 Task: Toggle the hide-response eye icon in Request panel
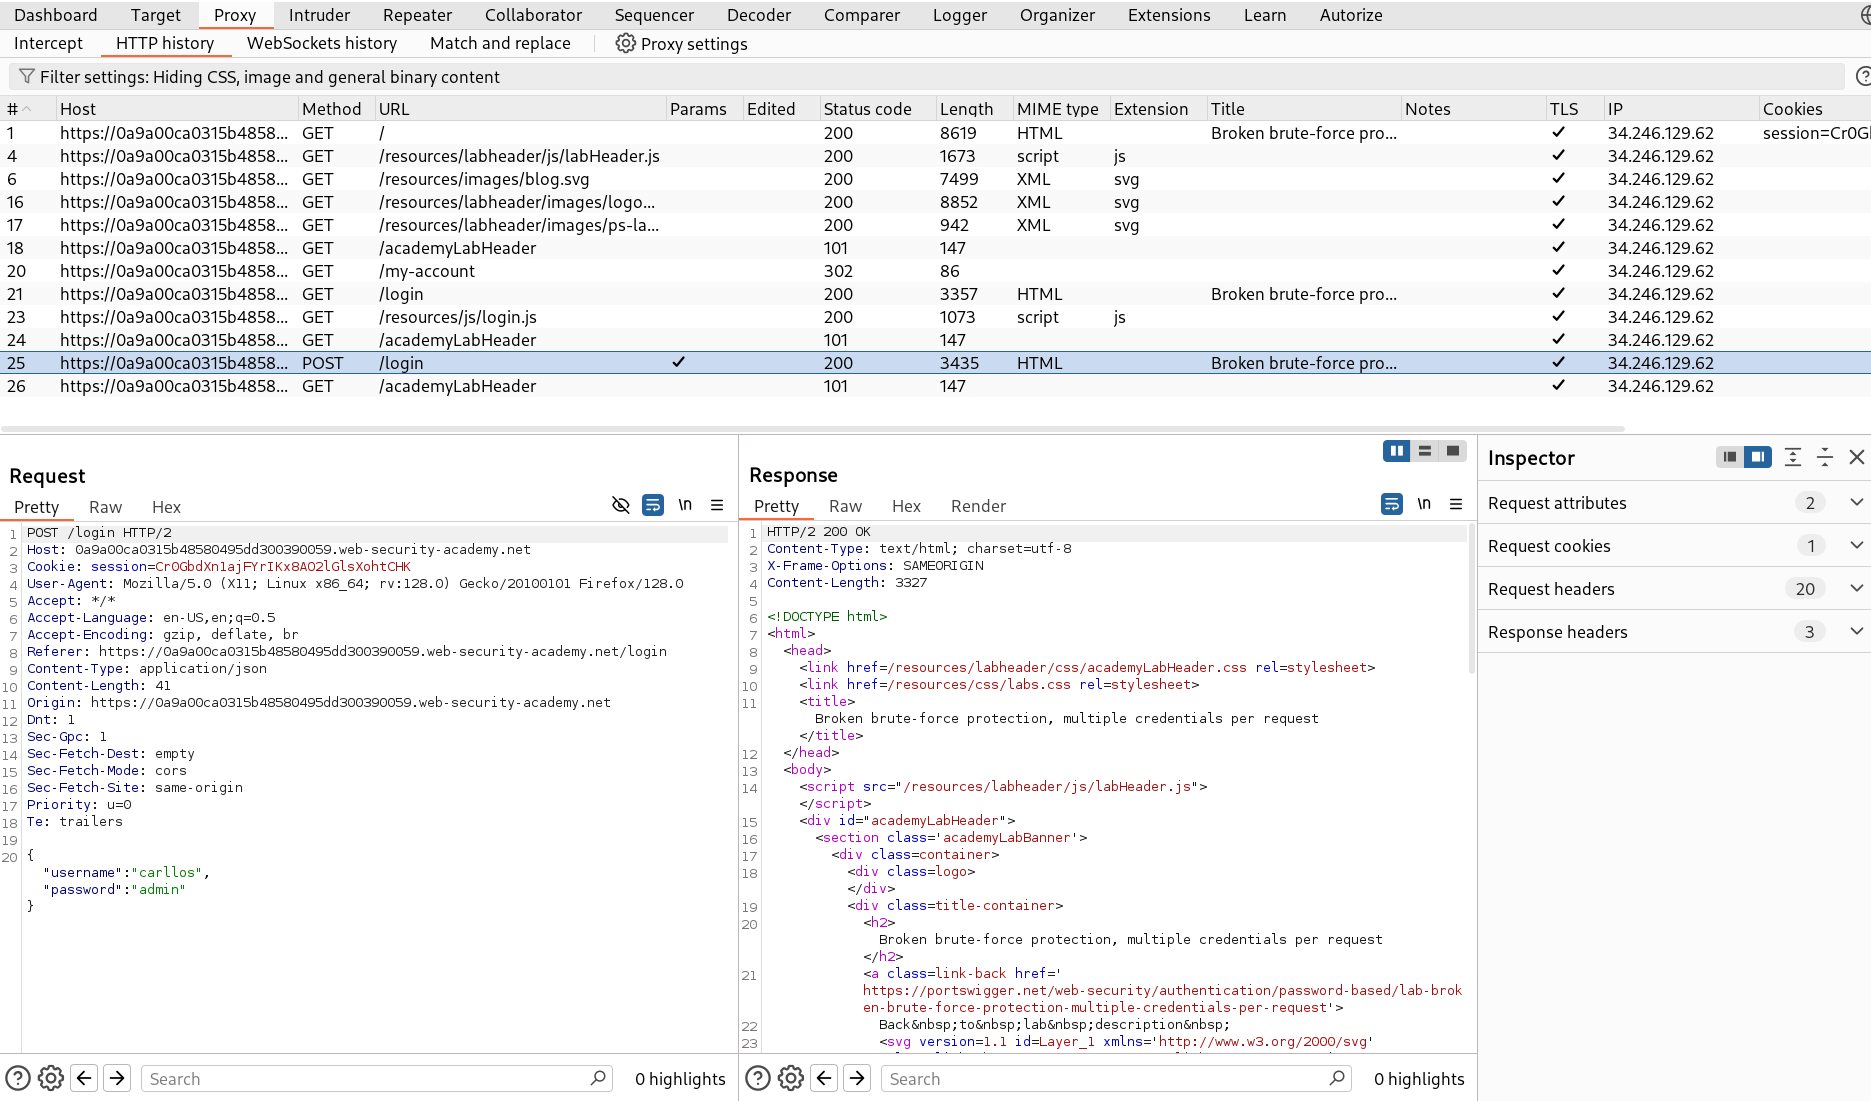621,505
